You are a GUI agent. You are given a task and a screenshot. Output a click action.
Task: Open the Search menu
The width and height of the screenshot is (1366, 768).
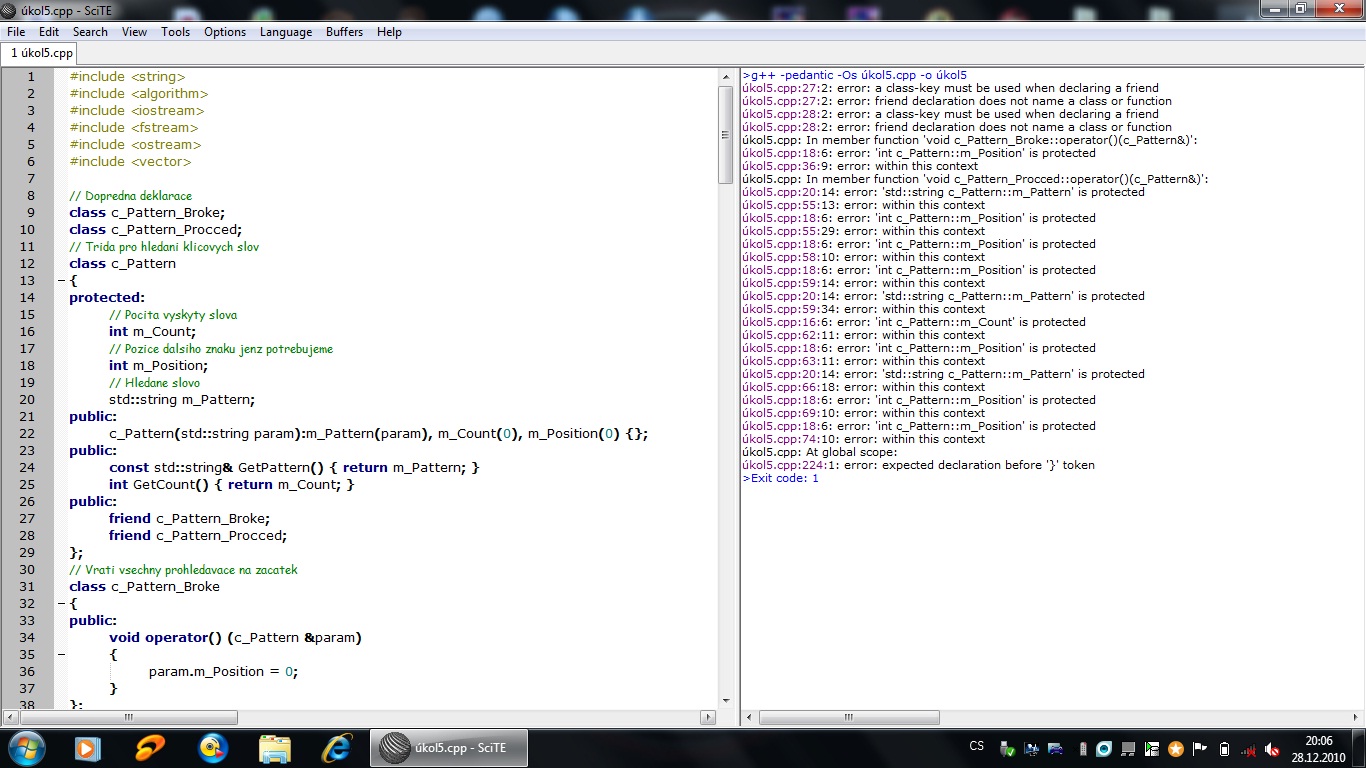(x=90, y=32)
